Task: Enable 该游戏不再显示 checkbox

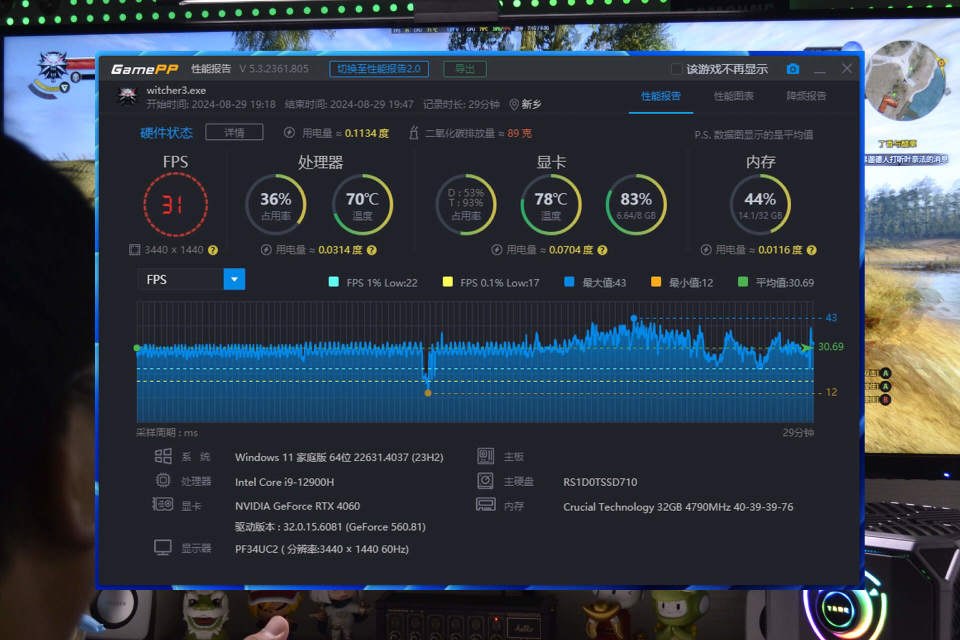Action: (x=677, y=69)
